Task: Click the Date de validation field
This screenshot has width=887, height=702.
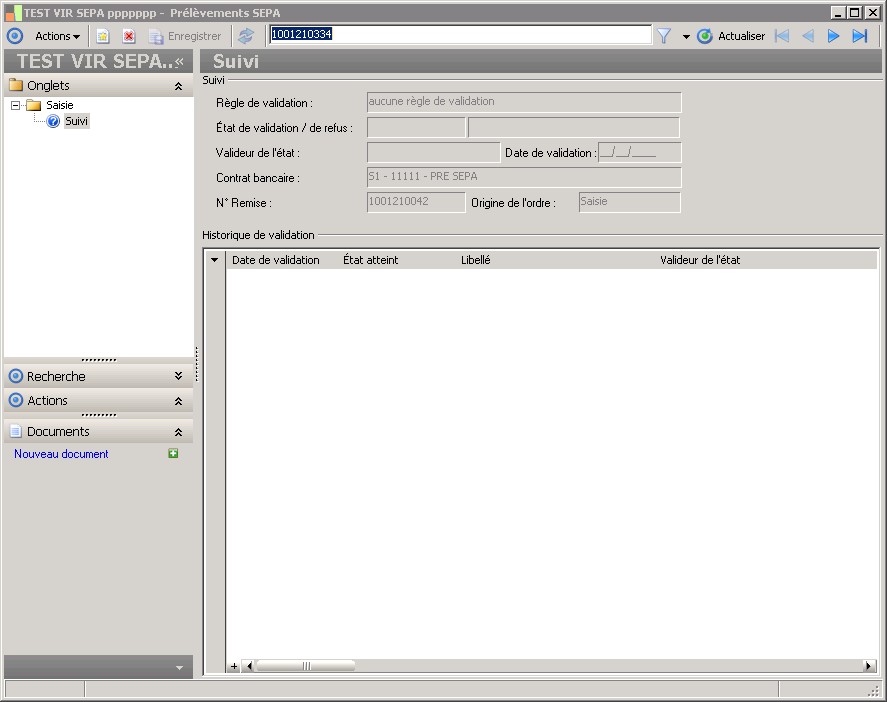Action: [x=639, y=152]
